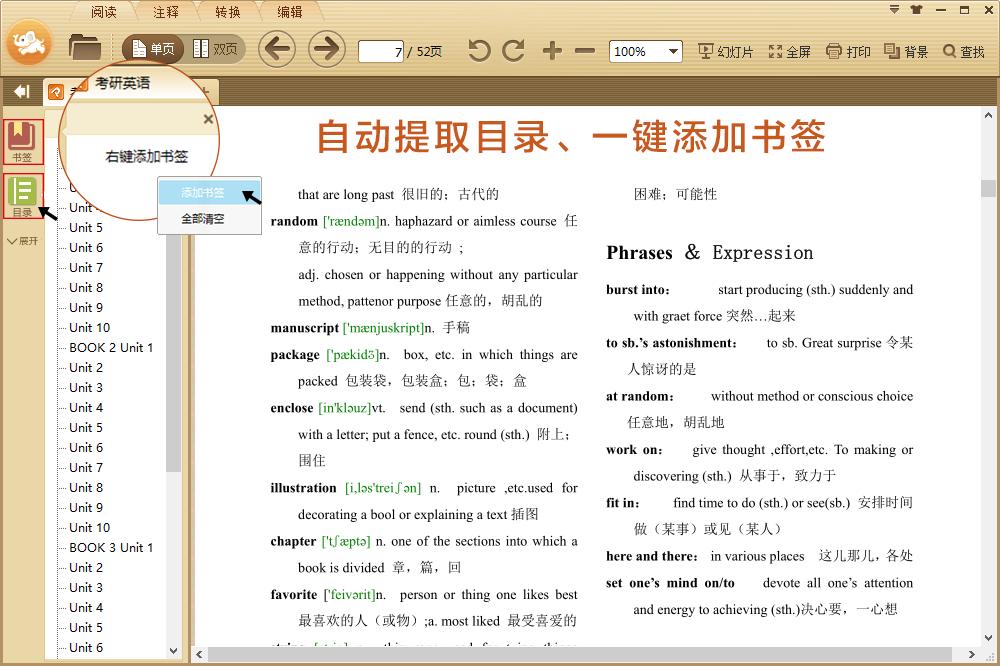Go to previous page arrow
Viewport: 1000px width, 666px height.
pos(277,48)
